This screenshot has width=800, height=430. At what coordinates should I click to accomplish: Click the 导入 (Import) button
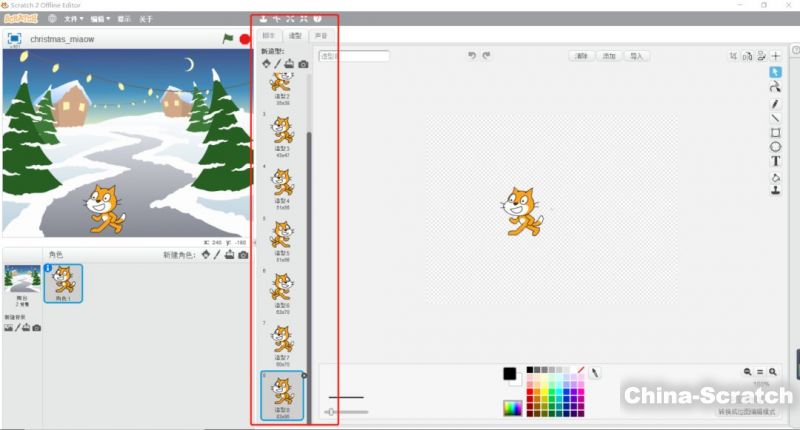[636, 56]
